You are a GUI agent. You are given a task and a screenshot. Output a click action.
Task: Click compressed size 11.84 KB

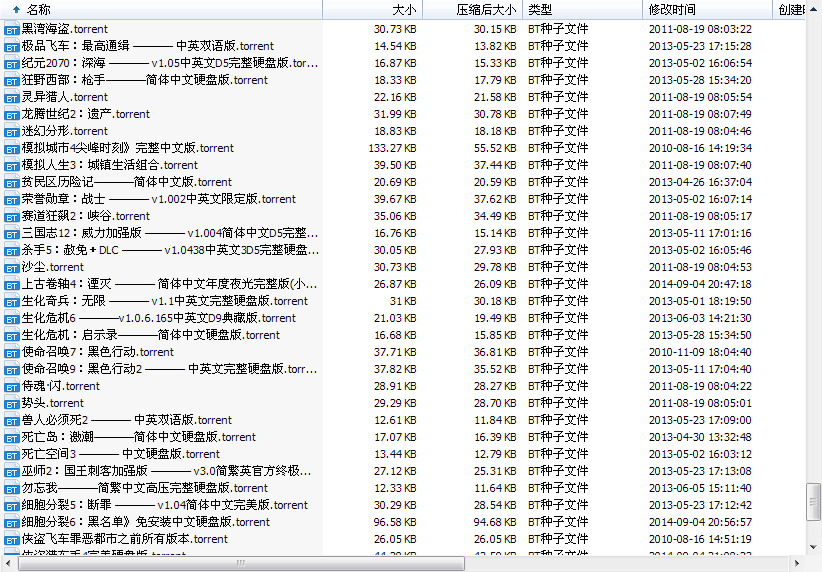(495, 420)
